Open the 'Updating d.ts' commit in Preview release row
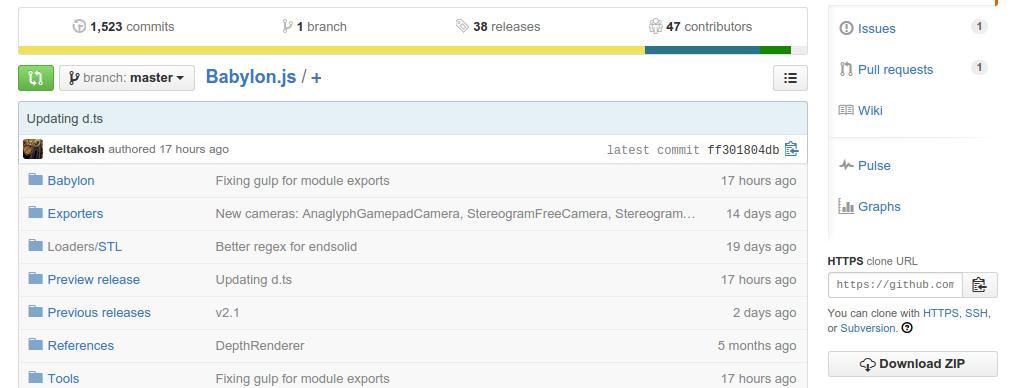This screenshot has width=1019, height=388. click(253, 280)
